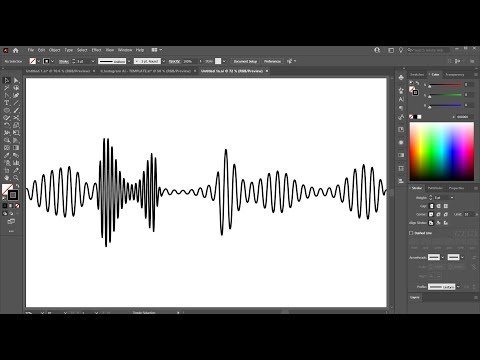Swap fill and stroke in toolbar
This screenshot has height=360, width=480.
point(17,186)
